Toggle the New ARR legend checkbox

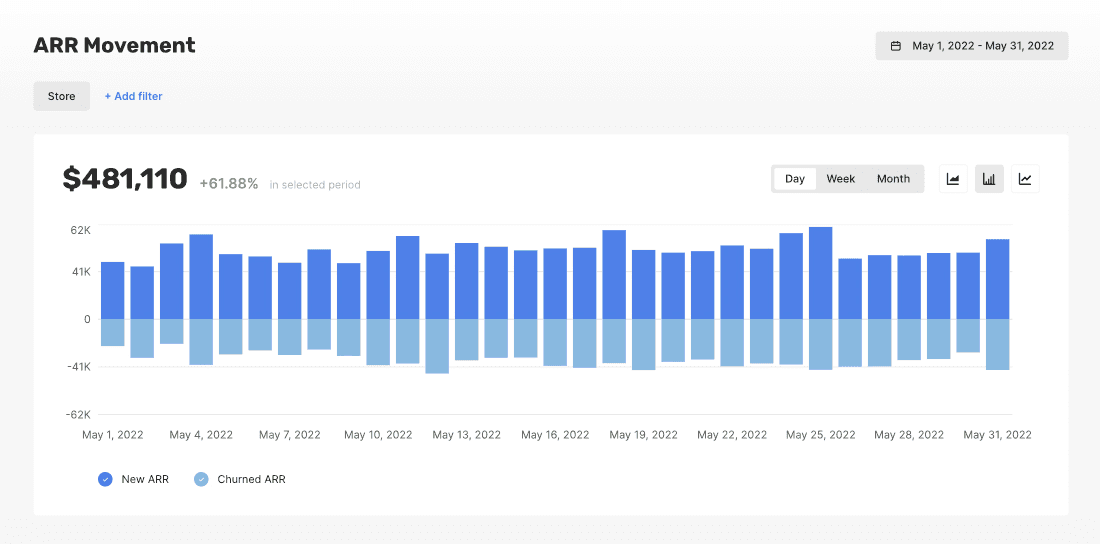(x=105, y=479)
